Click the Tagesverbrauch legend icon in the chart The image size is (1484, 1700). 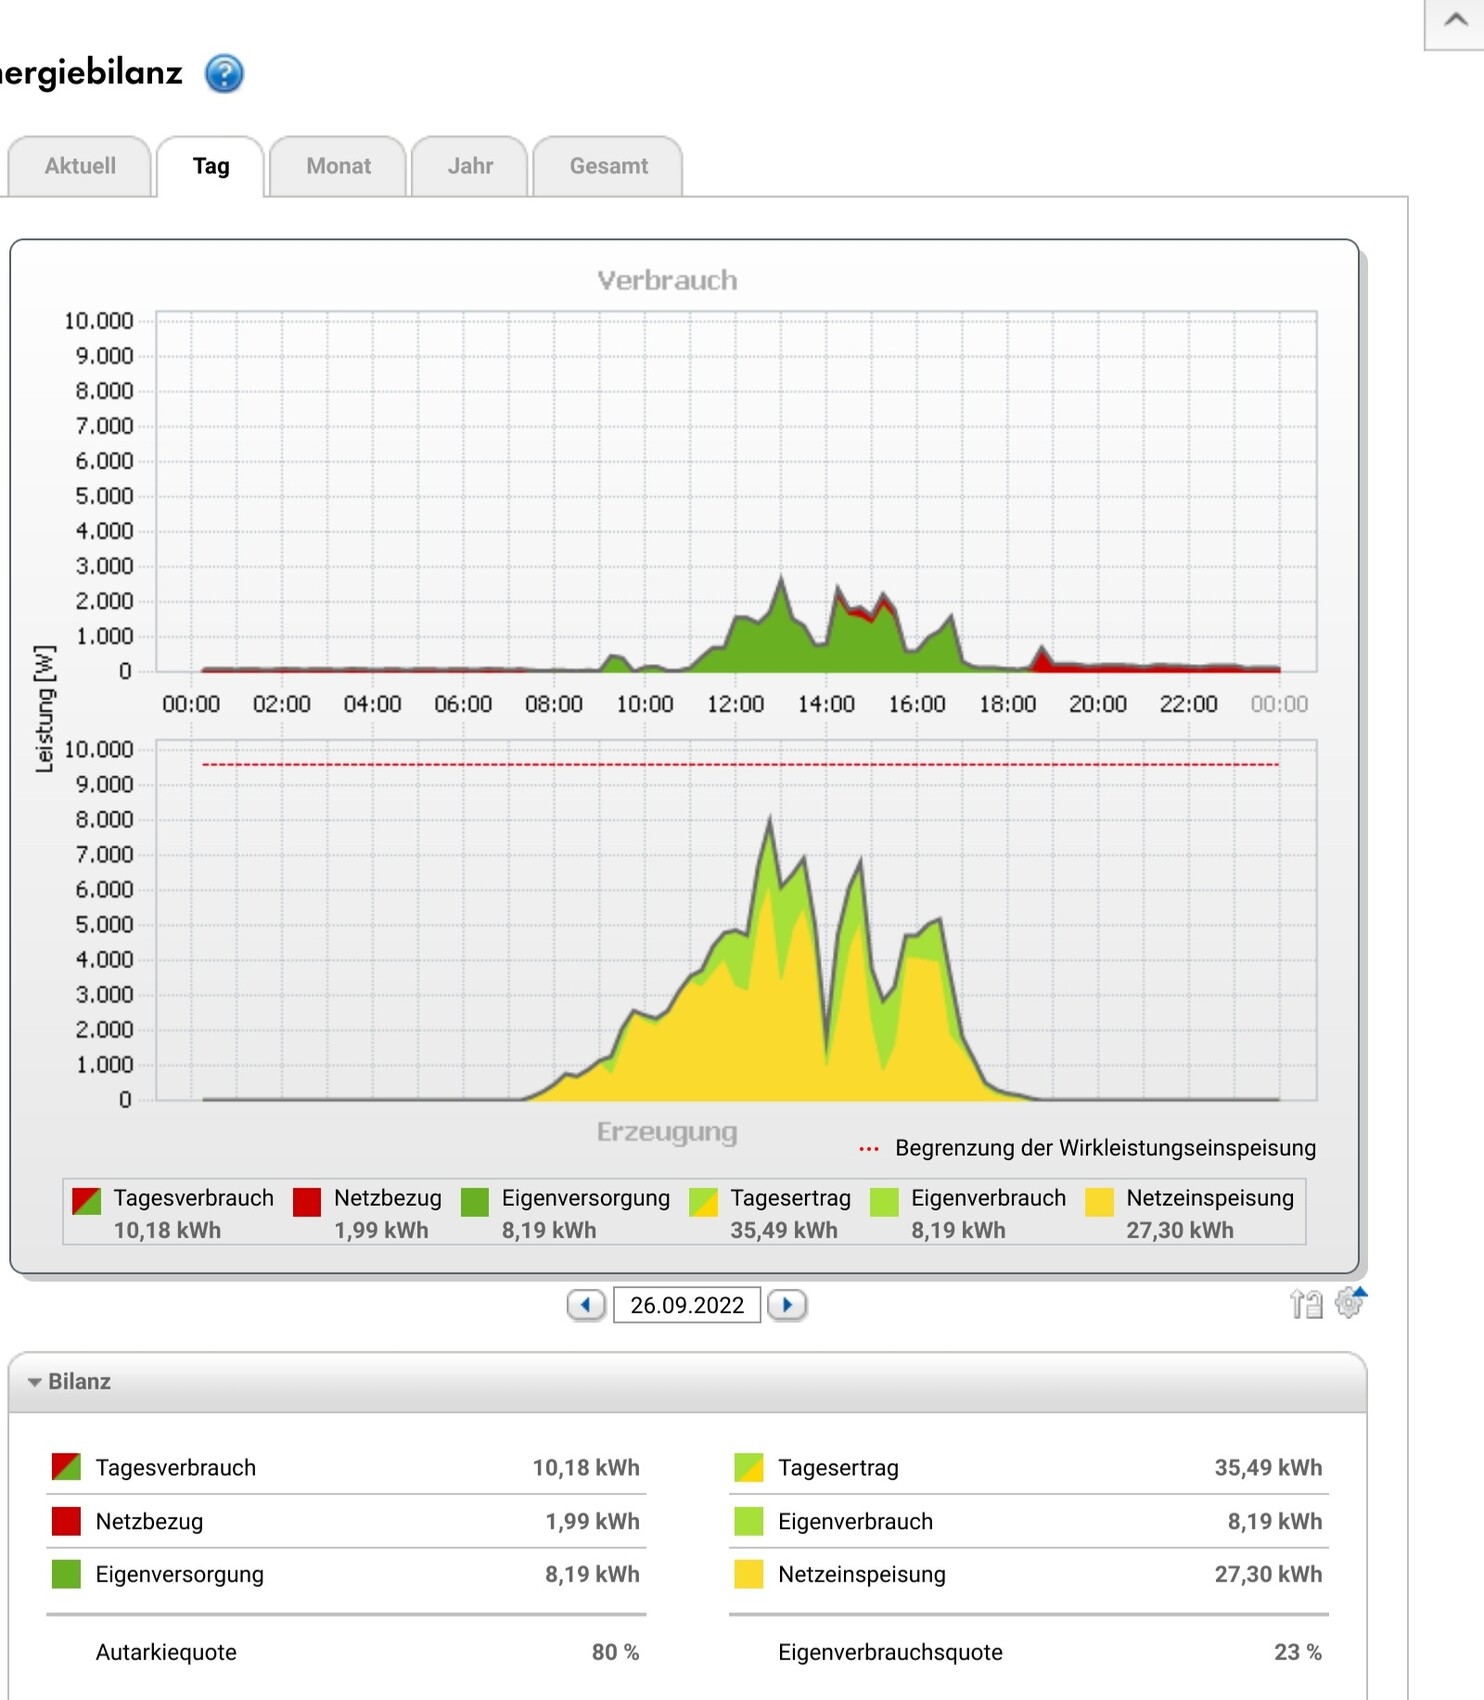tap(87, 1202)
